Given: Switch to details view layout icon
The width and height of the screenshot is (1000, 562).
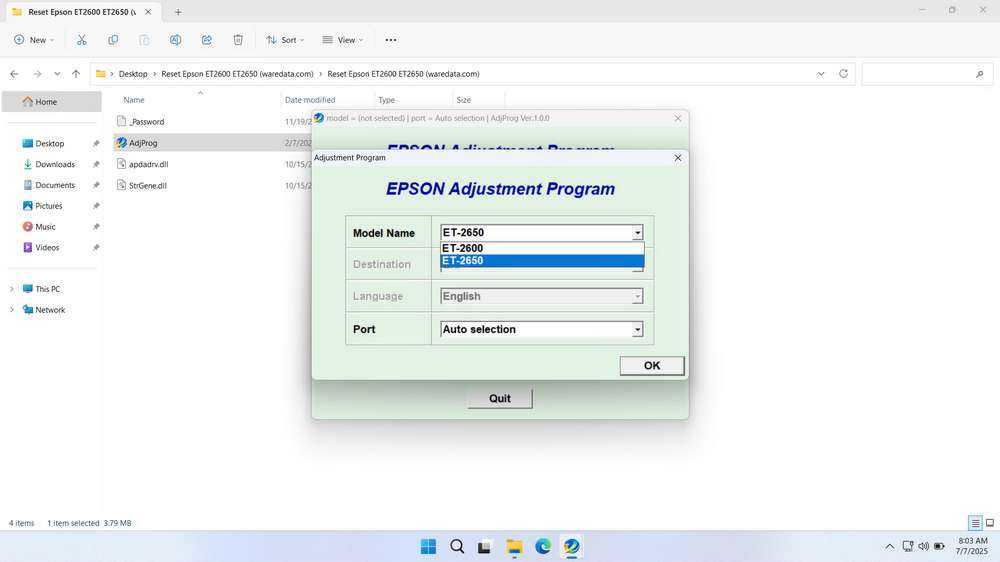Looking at the screenshot, I should point(975,523).
